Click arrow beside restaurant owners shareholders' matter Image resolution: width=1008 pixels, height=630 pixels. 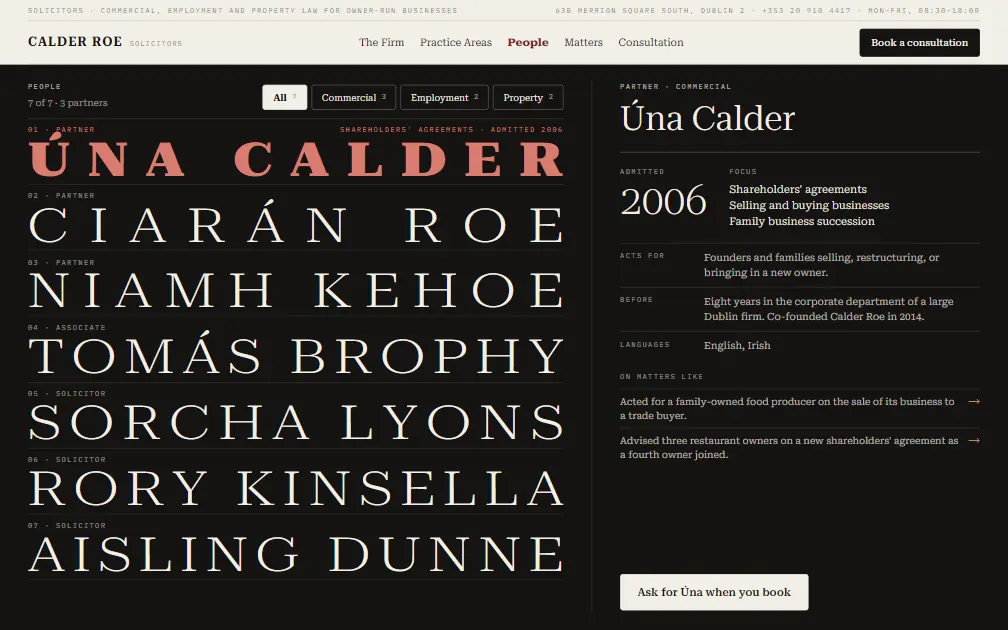click(x=974, y=440)
